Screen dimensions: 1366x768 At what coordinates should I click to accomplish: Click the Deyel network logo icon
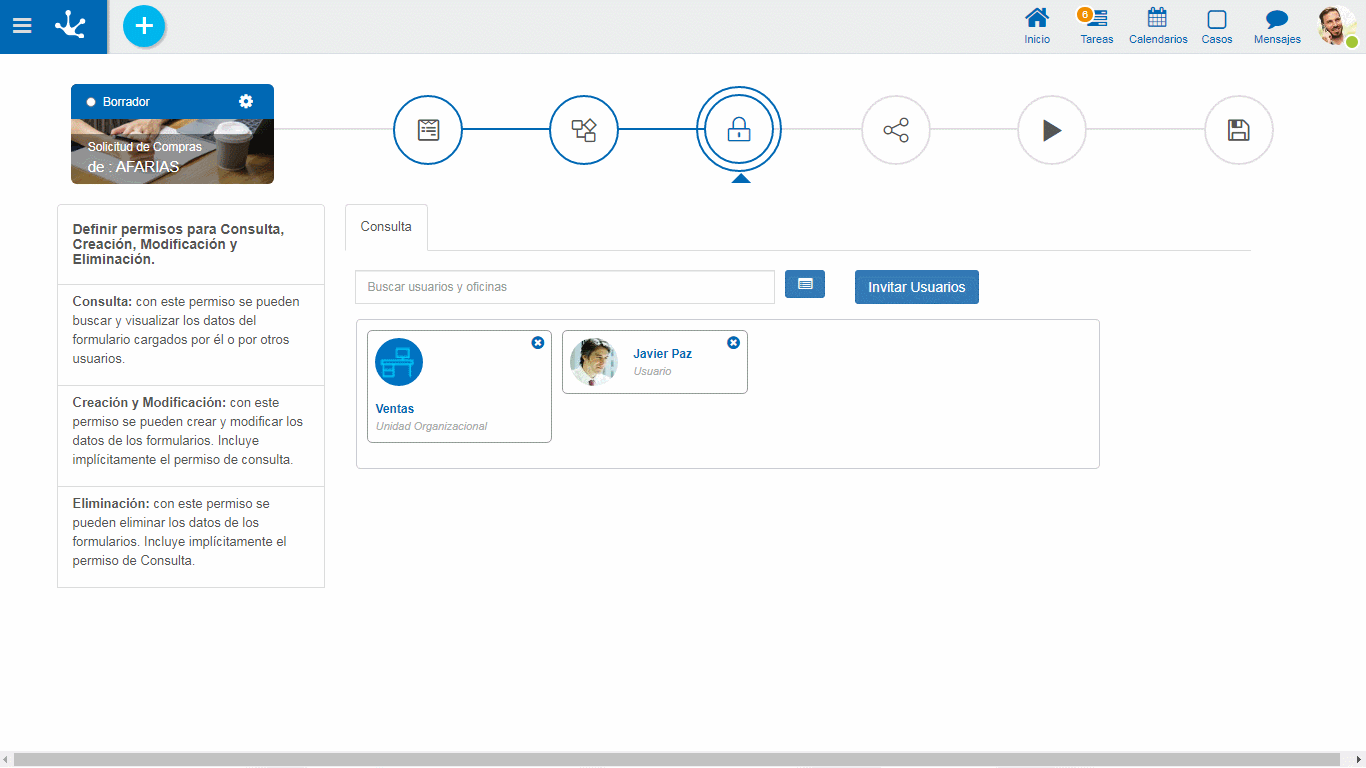point(70,26)
